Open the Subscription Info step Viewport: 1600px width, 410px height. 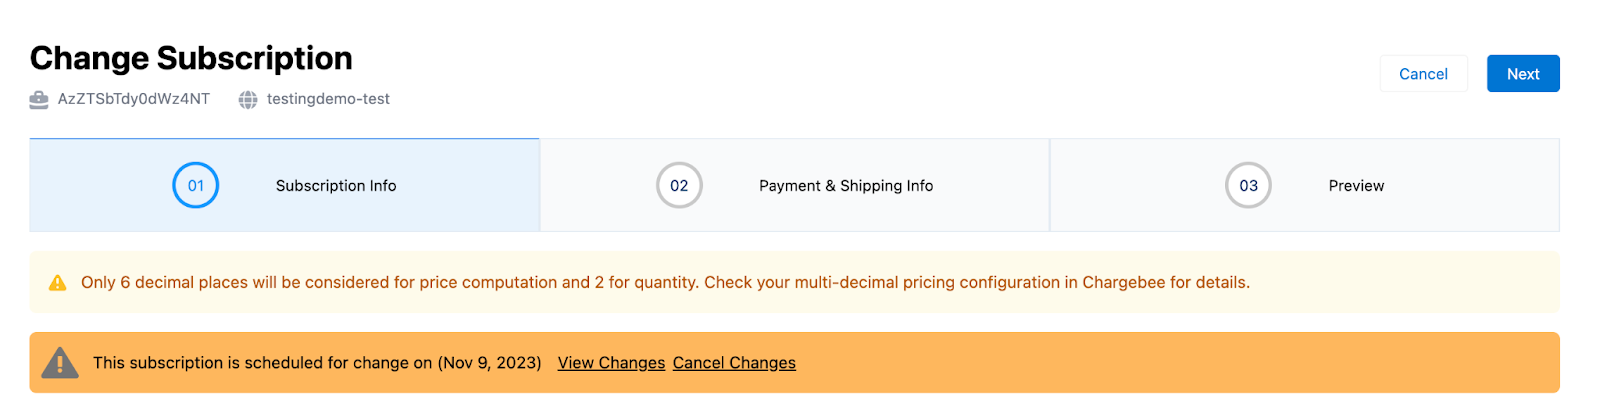pos(336,186)
